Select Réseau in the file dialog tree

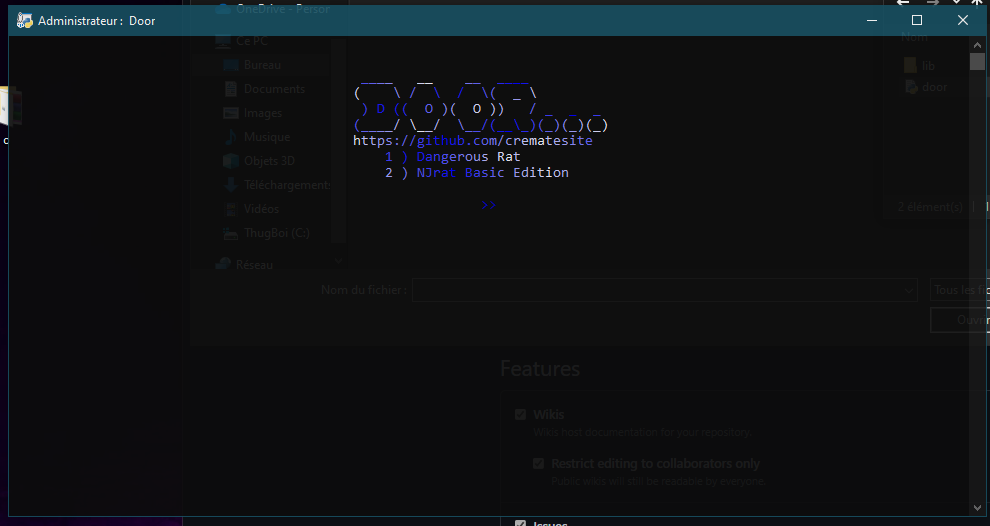click(244, 265)
